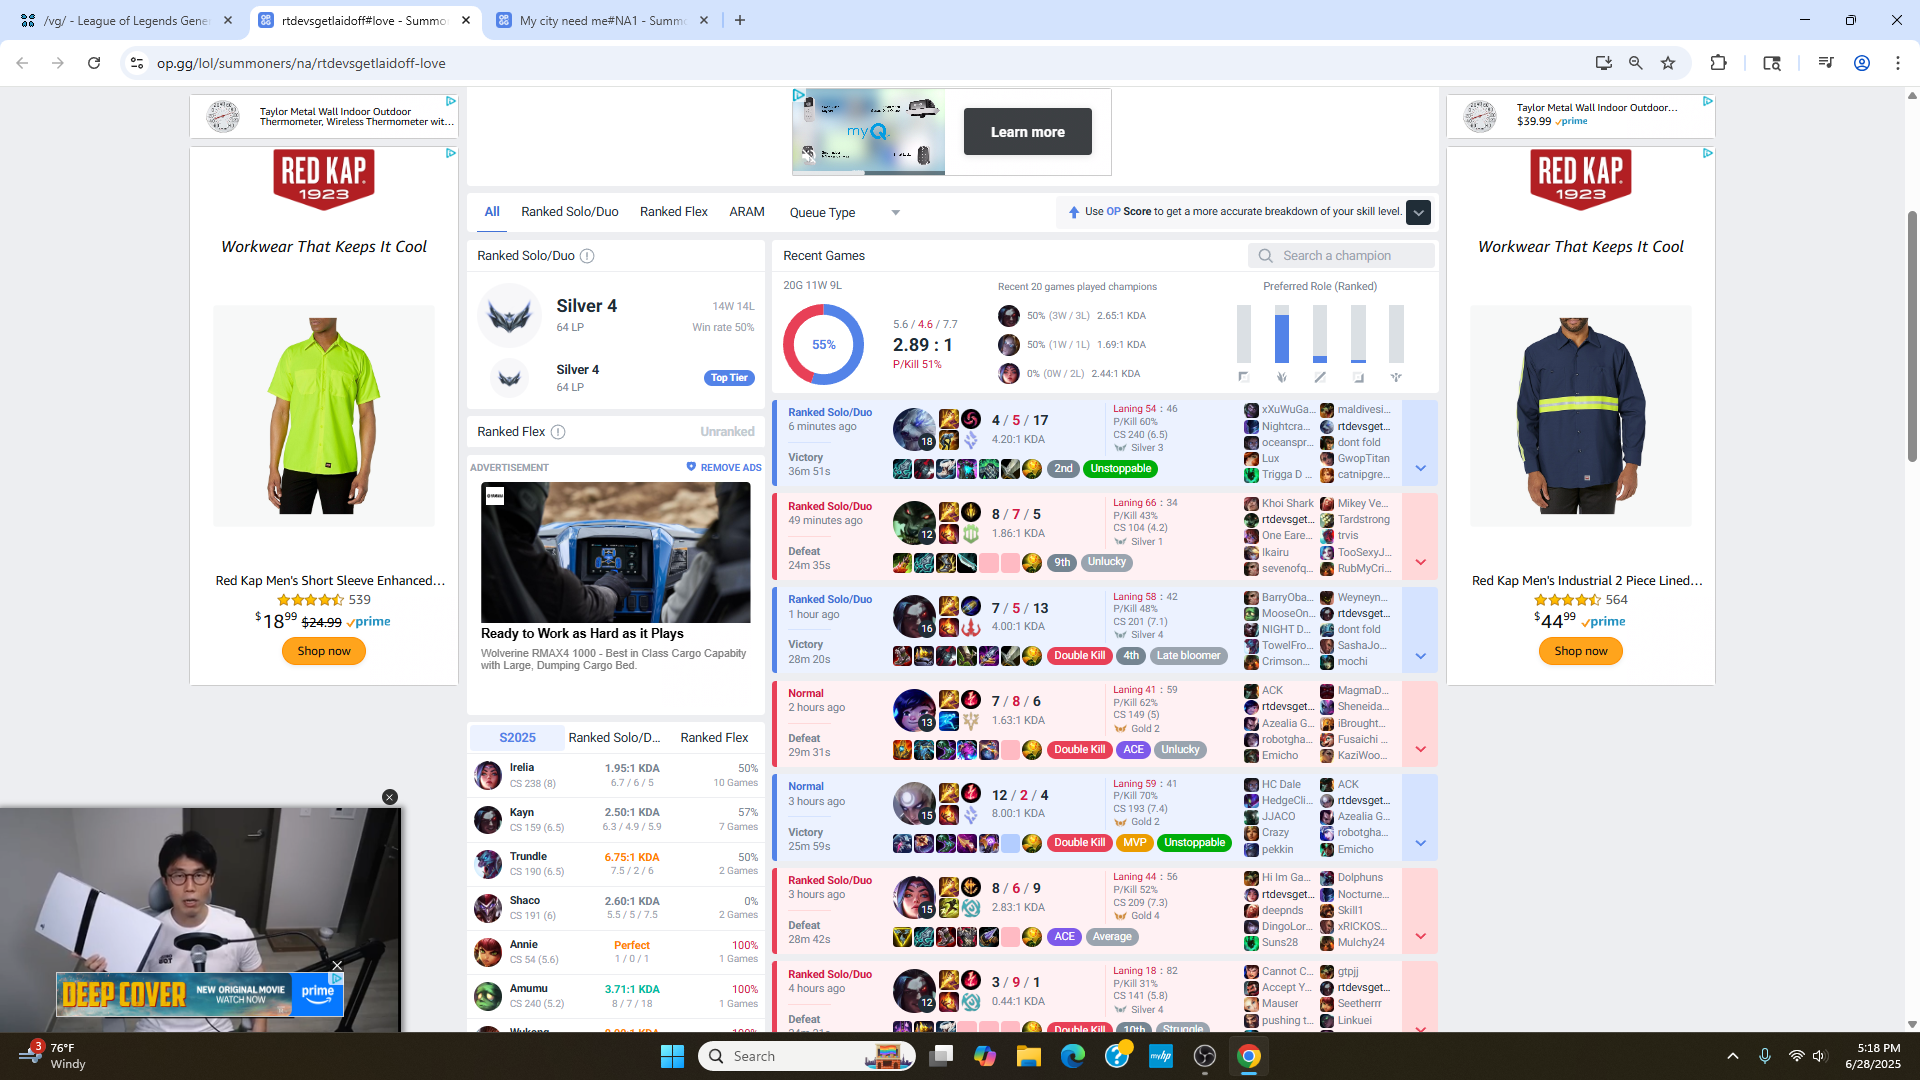1920x1080 pixels.
Task: Open new browser tab with plus button
Action: coord(740,20)
